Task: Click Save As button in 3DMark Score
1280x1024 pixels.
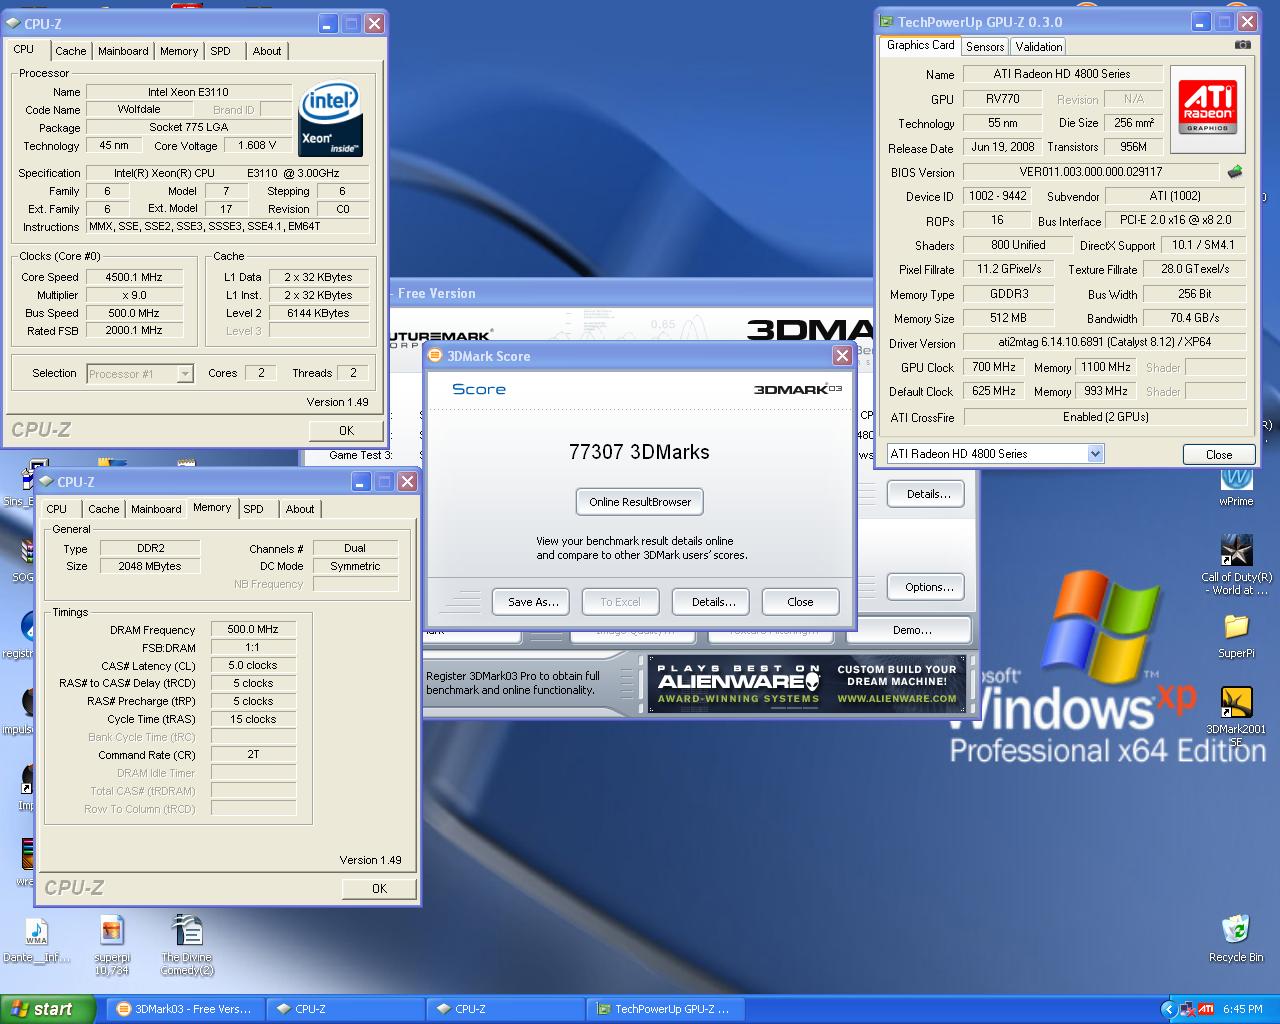Action: [532, 602]
